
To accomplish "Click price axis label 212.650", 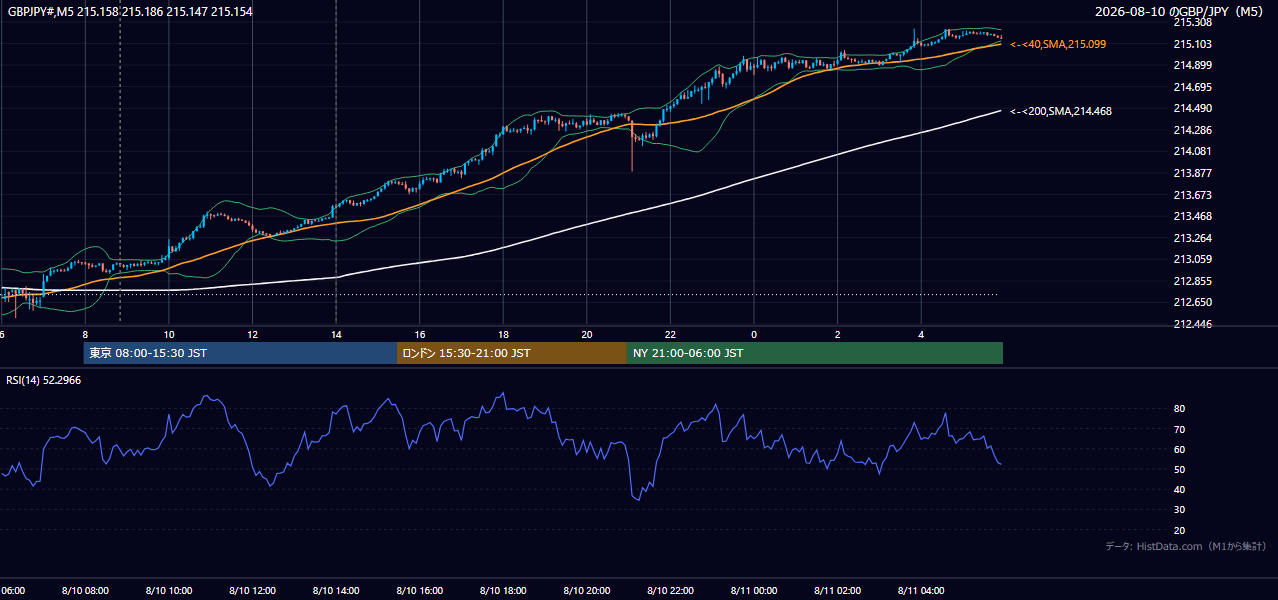I will tap(1192, 302).
